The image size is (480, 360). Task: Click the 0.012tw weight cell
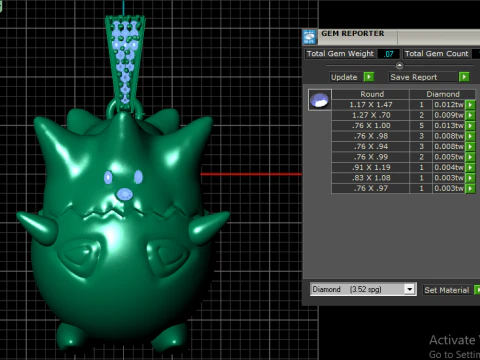(449, 105)
